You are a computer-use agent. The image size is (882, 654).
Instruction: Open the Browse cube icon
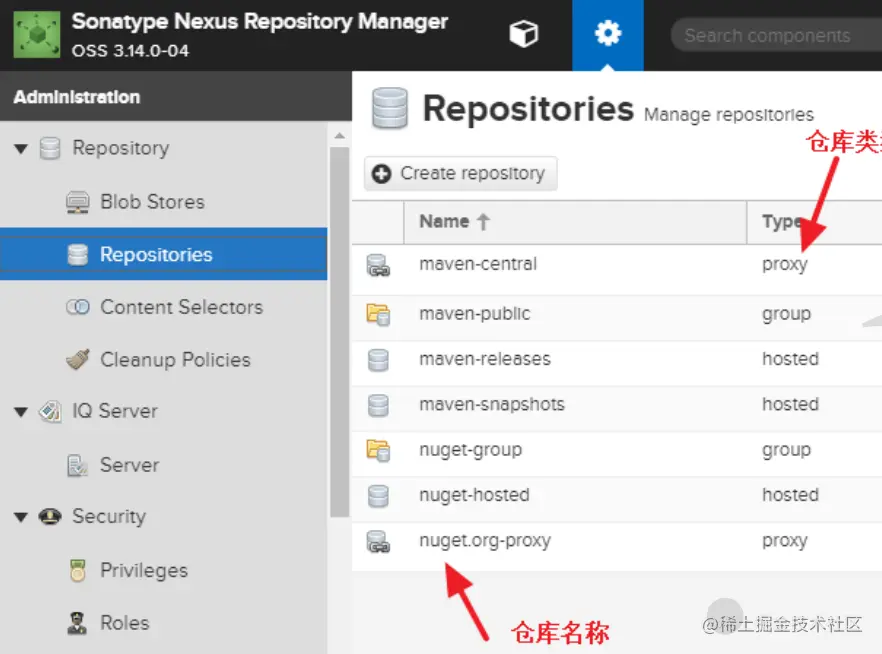(524, 34)
